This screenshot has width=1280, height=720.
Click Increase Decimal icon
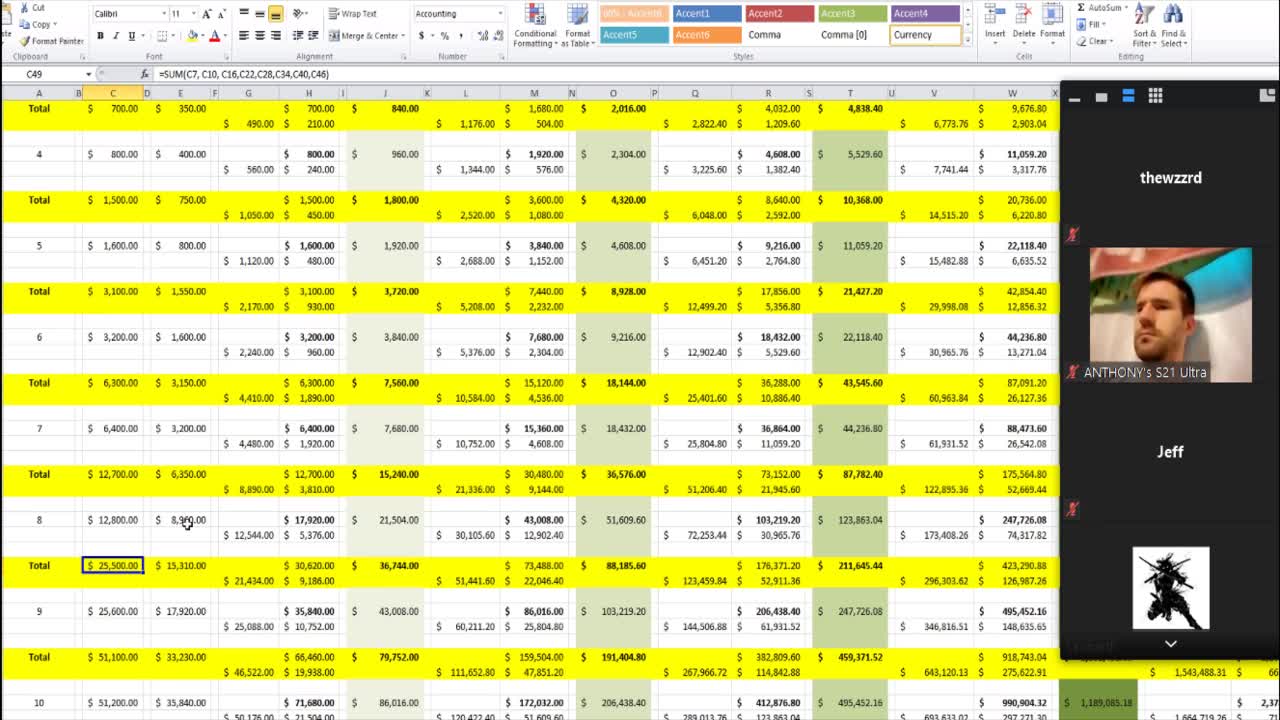click(x=481, y=36)
